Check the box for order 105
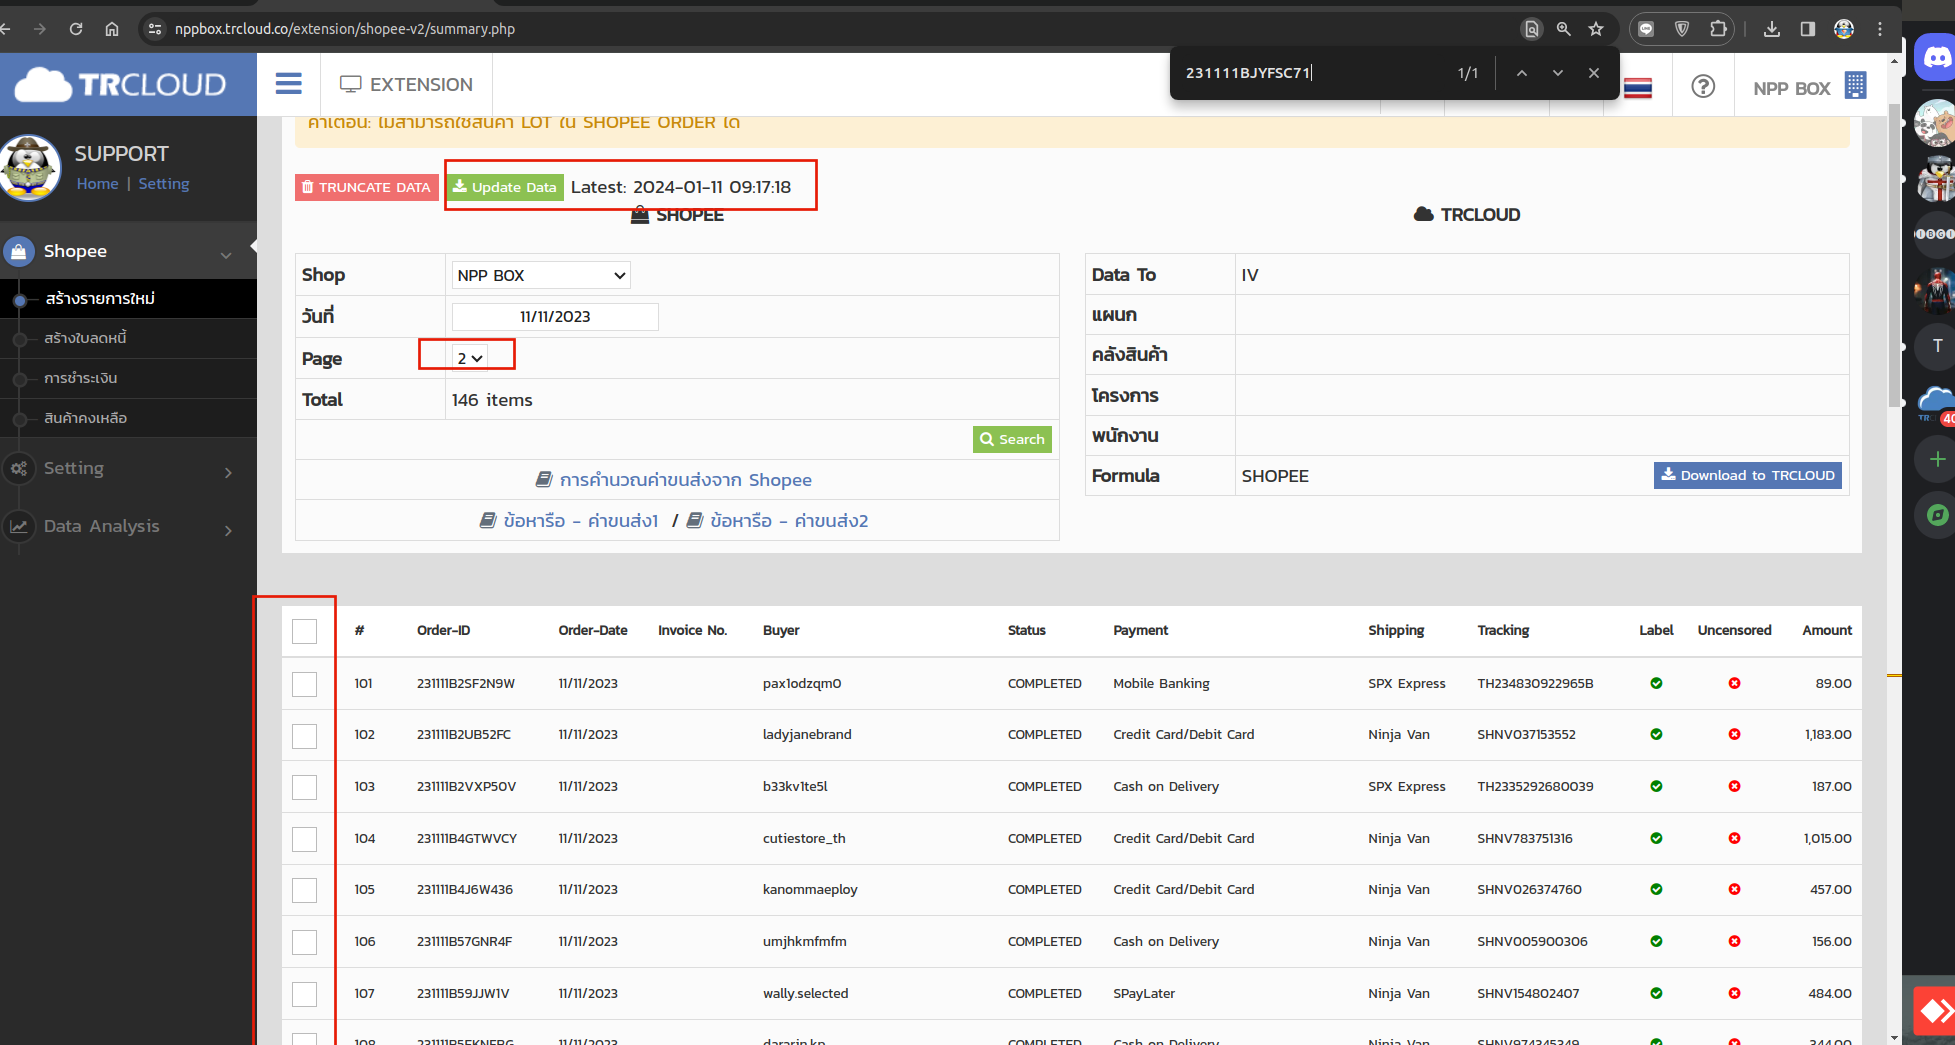 point(304,890)
